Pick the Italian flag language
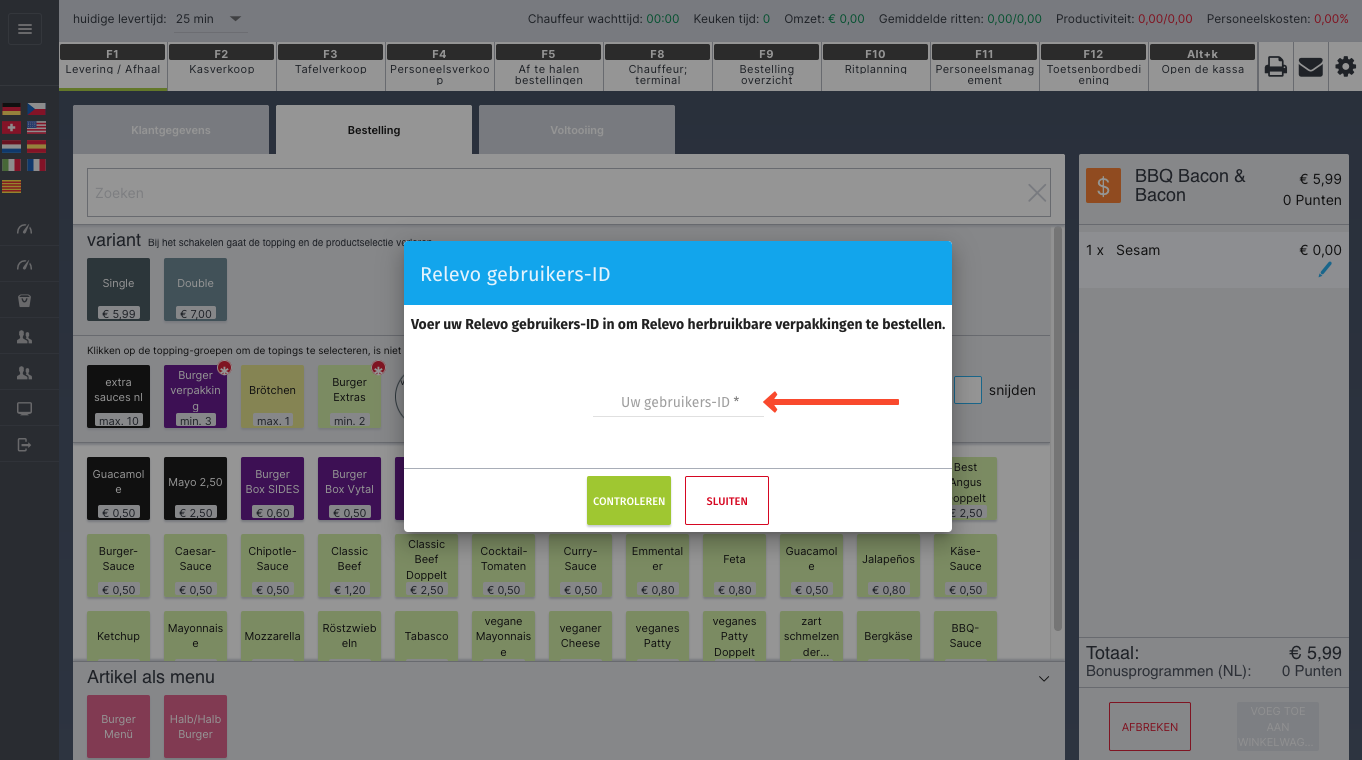 pyautogui.click(x=12, y=165)
